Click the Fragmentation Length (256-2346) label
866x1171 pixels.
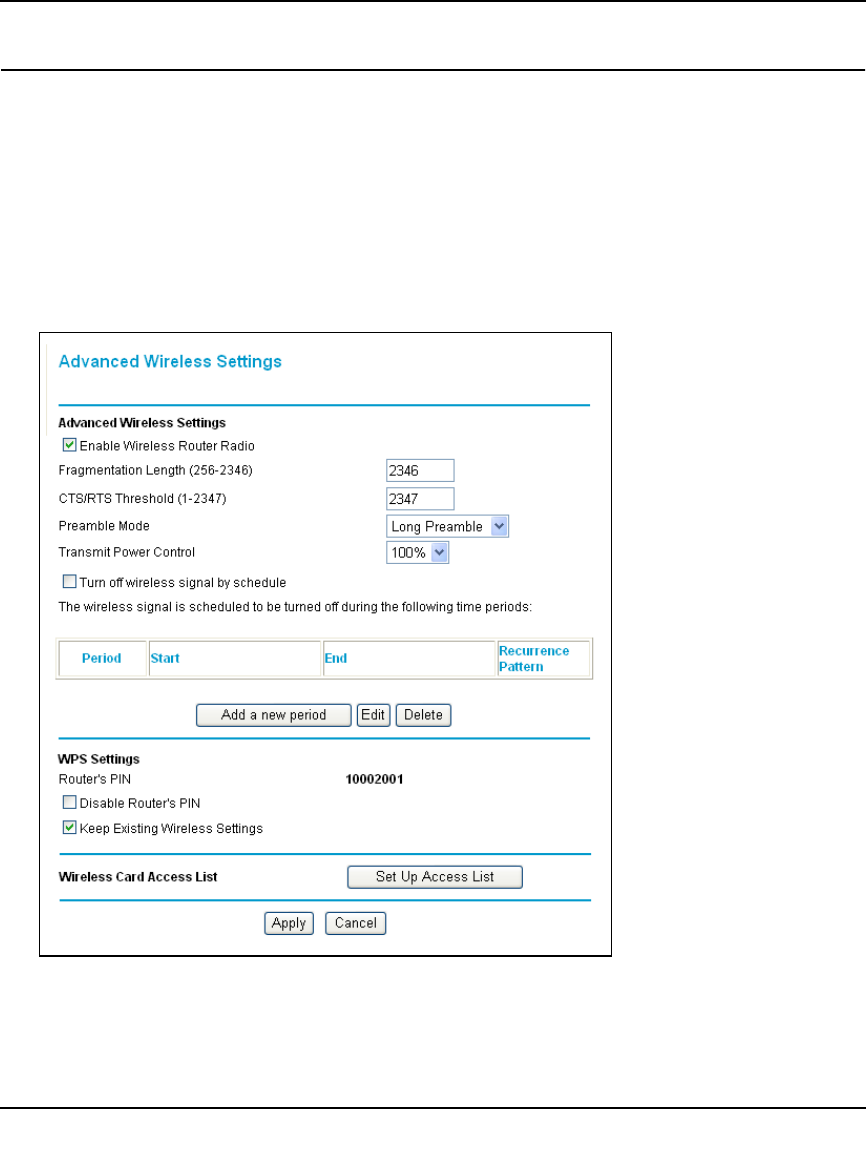[155, 470]
